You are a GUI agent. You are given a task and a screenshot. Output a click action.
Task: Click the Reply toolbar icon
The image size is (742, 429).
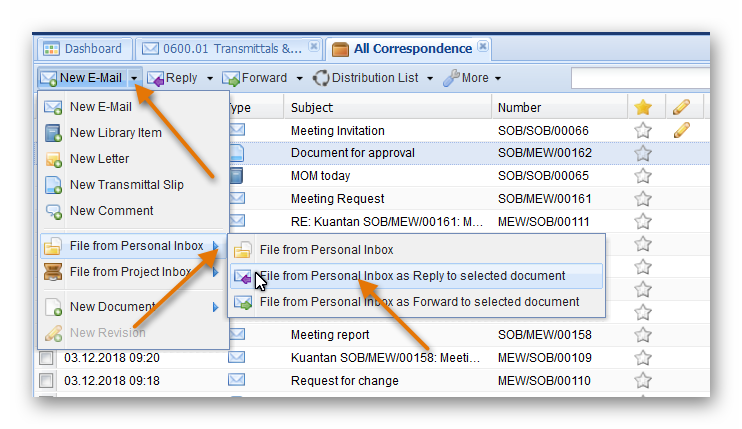[x=156, y=78]
